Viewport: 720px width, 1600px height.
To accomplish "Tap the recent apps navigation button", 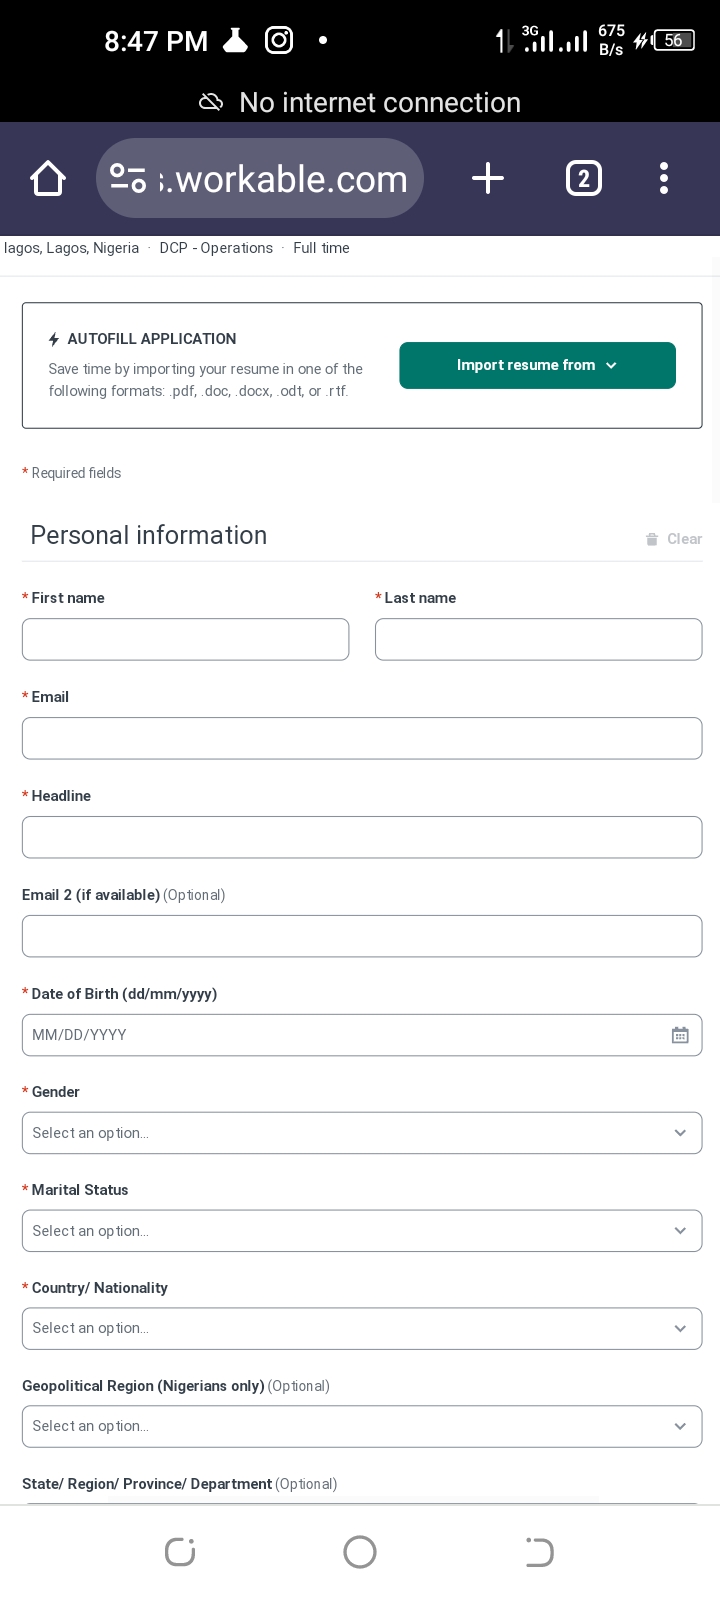I will [180, 1552].
